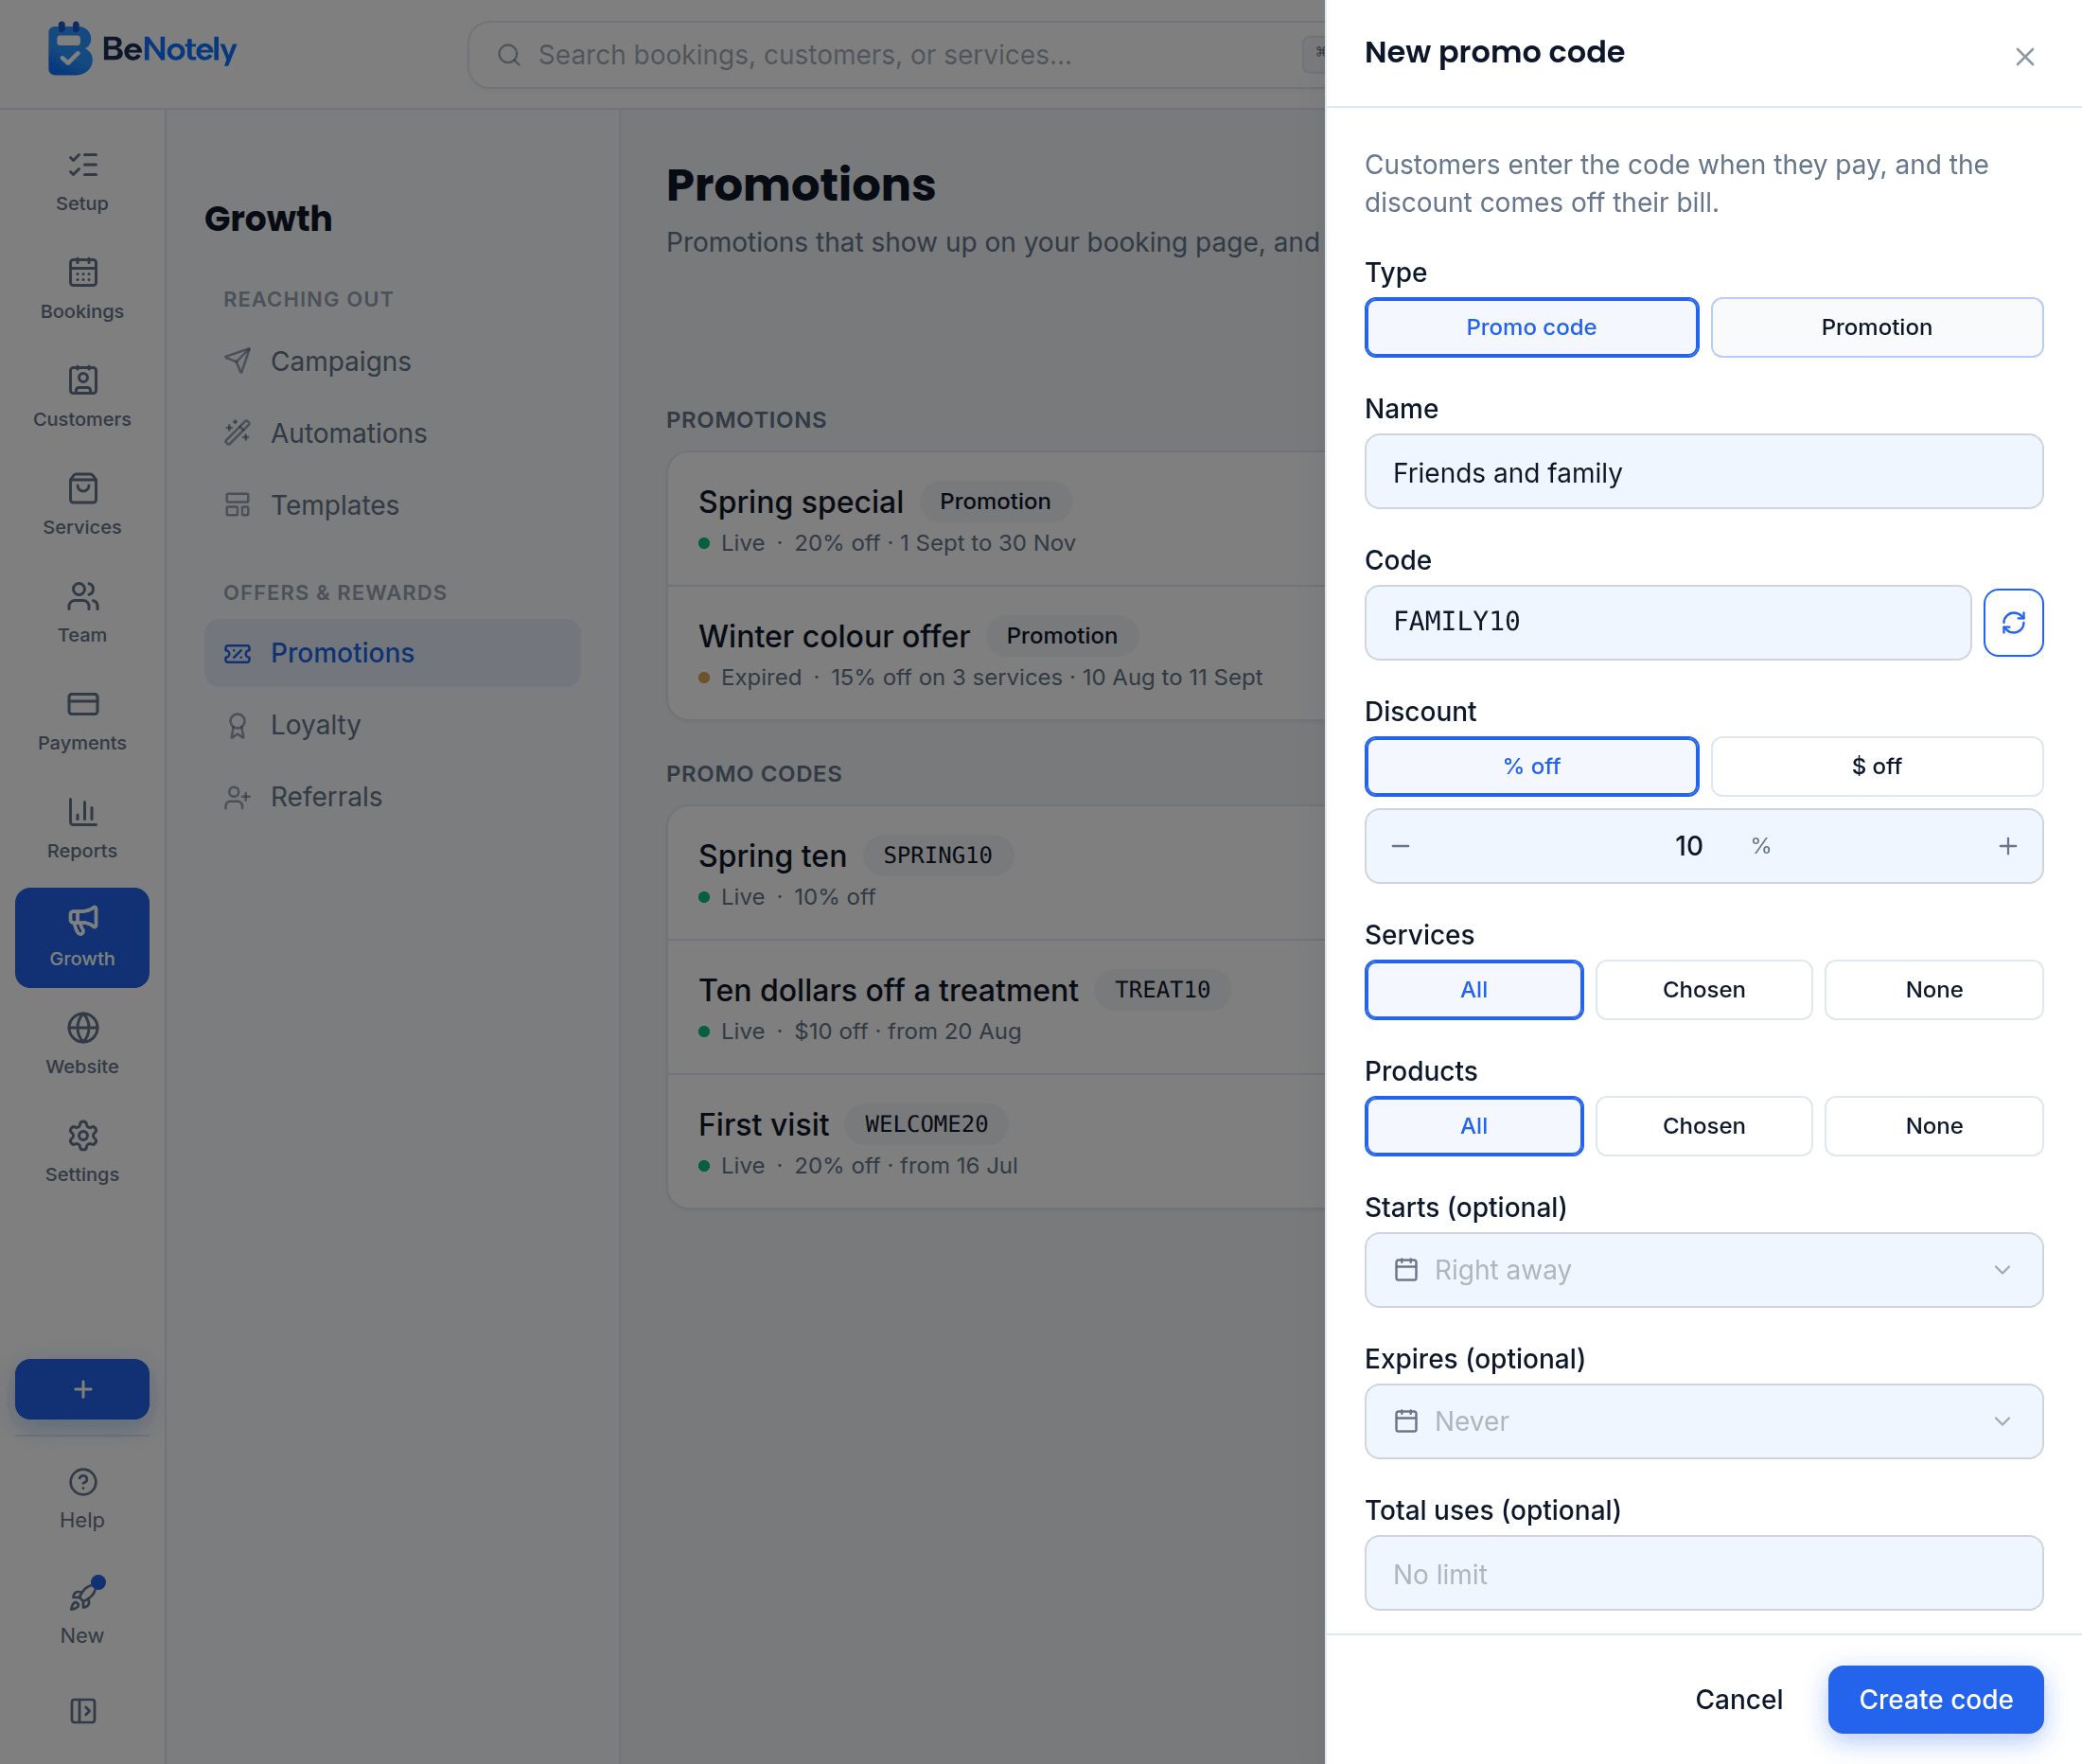The width and height of the screenshot is (2082, 1764).
Task: Select Promotion type
Action: pos(1876,327)
